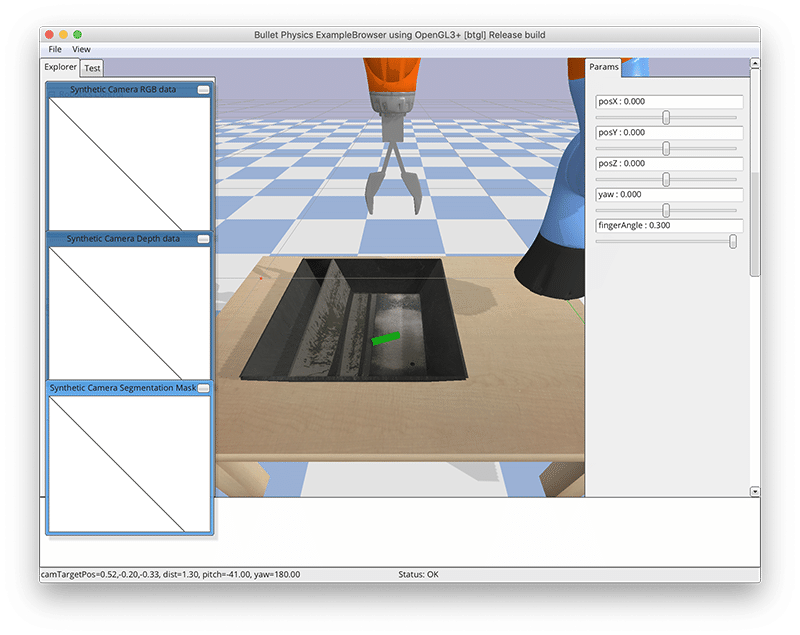Click the posX value field
The width and height of the screenshot is (800, 635).
point(668,101)
